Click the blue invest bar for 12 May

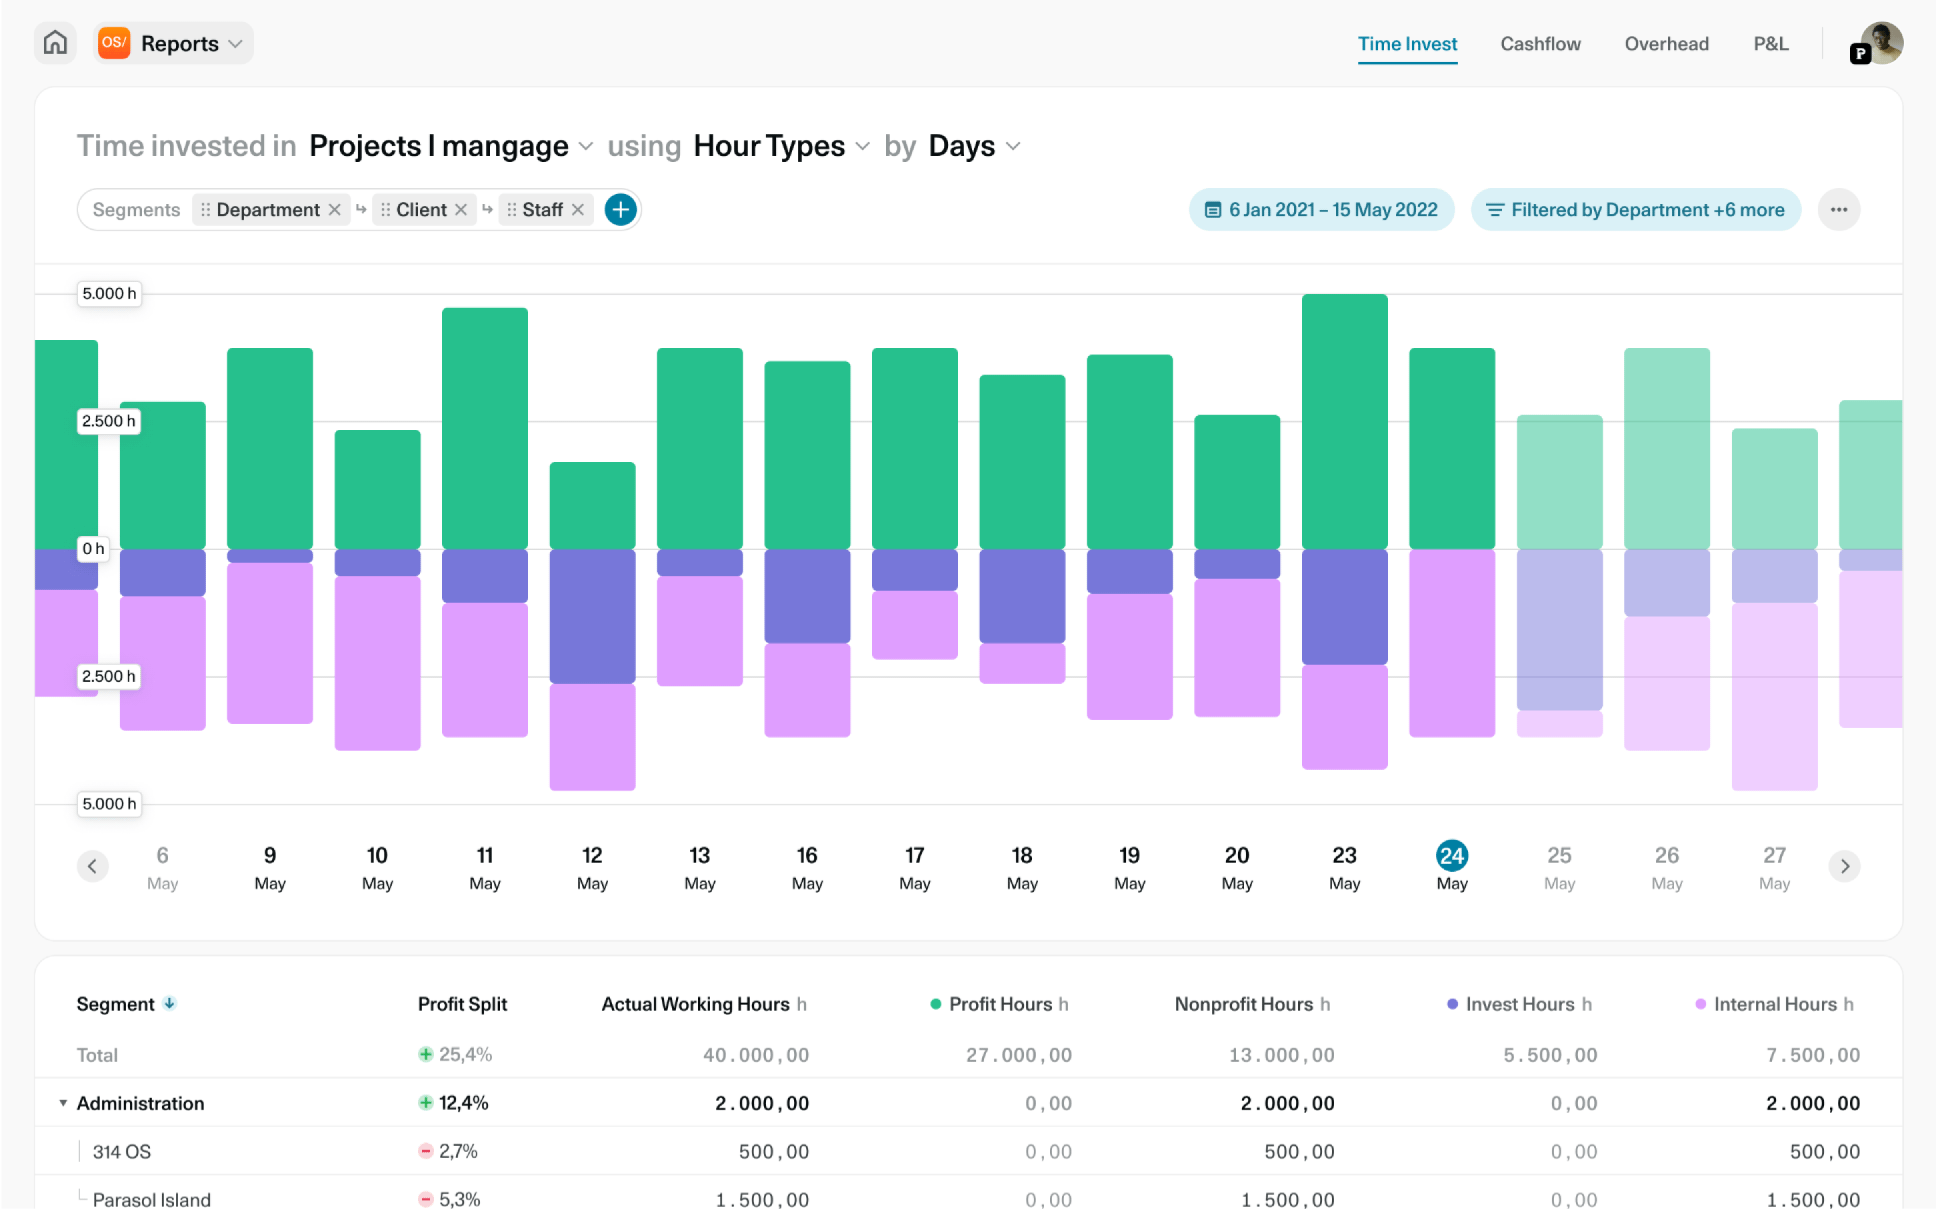(x=592, y=616)
